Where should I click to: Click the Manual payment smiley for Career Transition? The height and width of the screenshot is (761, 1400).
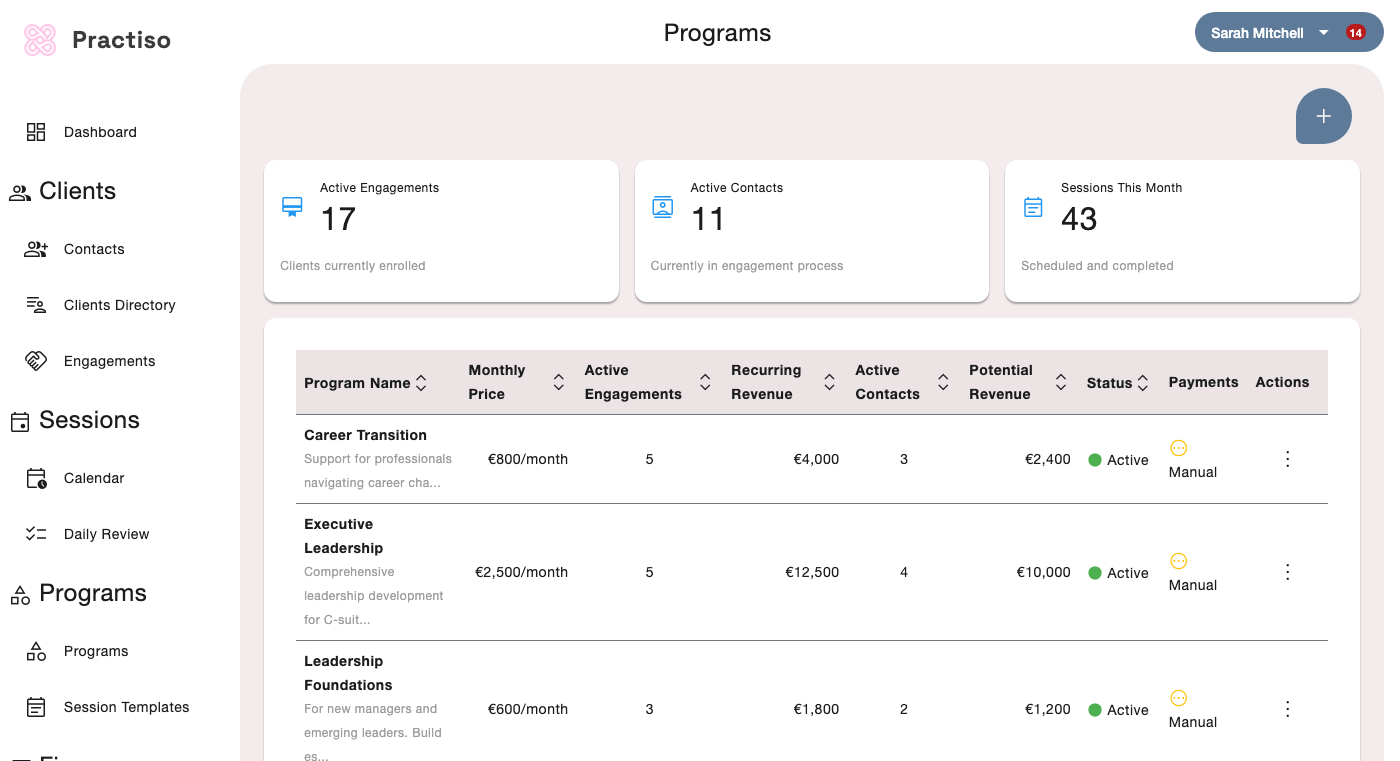click(1179, 448)
